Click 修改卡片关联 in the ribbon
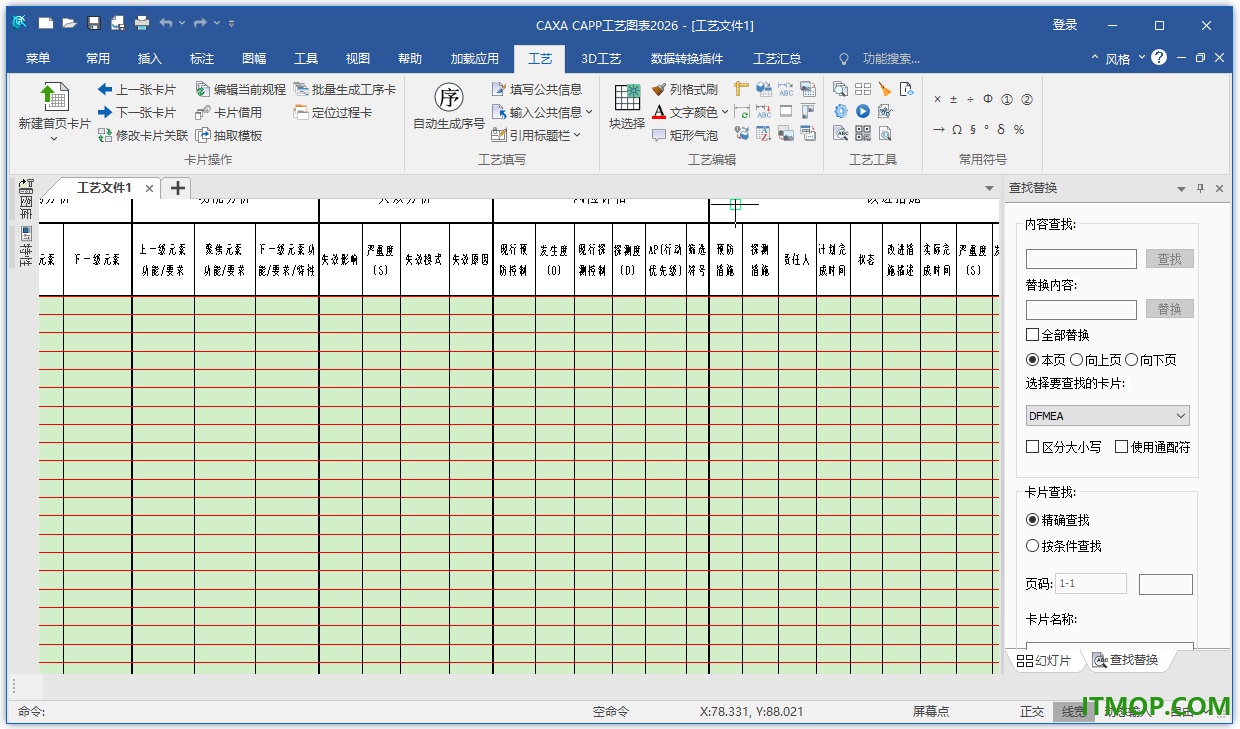This screenshot has width=1240, height=729. point(143,135)
